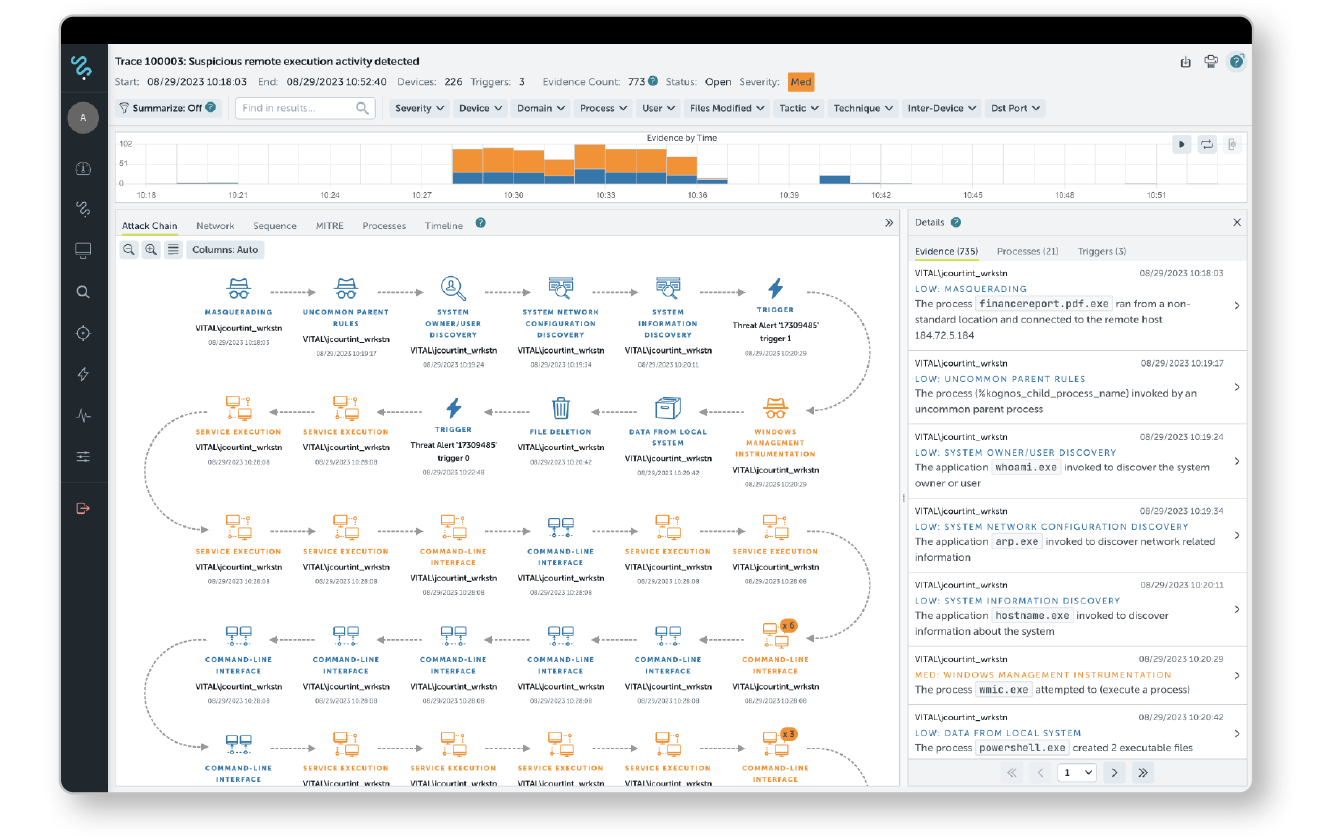
Task: Click the zoom out magnifier icon
Action: (x=129, y=250)
